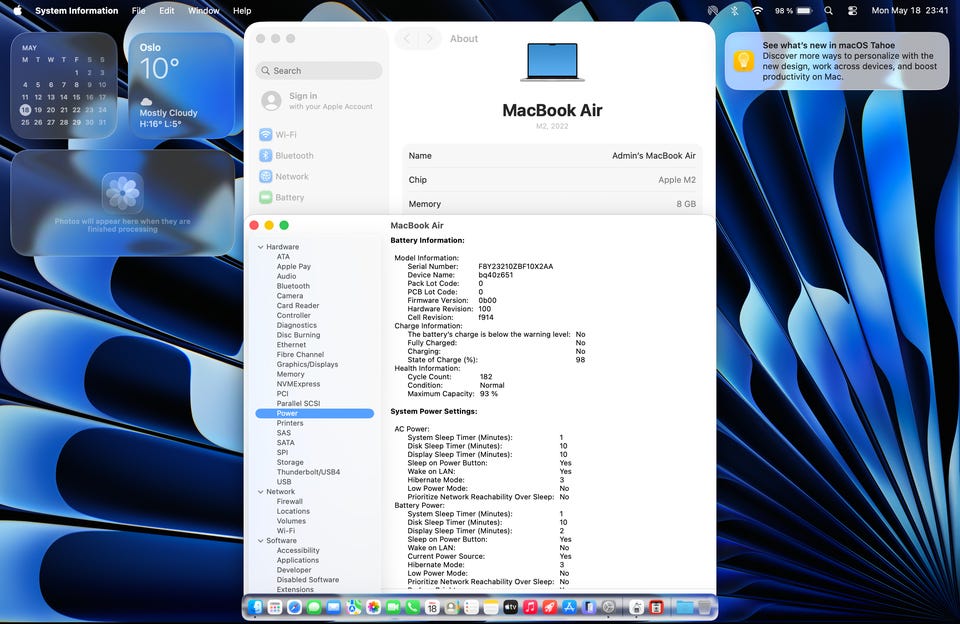Viewport: 960px width, 624px height.
Task: Open the Photos app in the Dock
Action: 373,607
